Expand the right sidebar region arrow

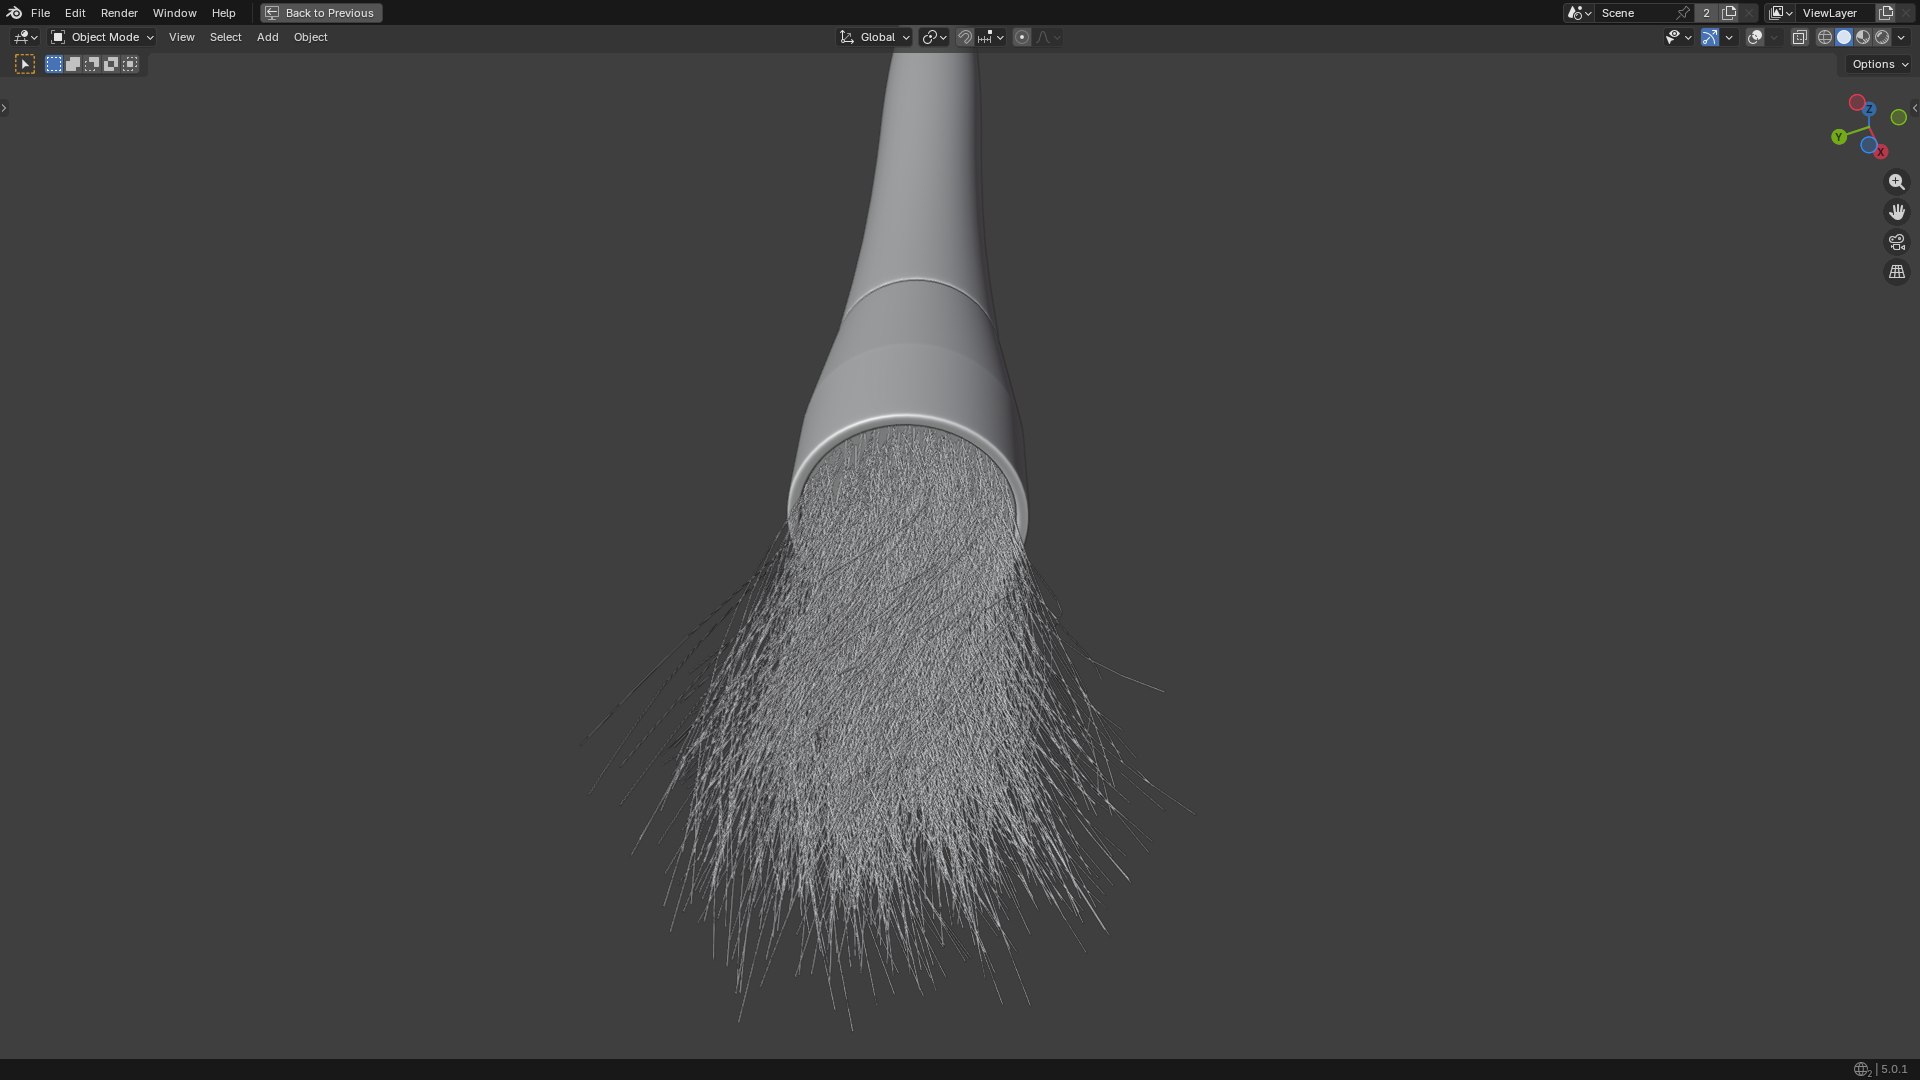pyautogui.click(x=1915, y=108)
